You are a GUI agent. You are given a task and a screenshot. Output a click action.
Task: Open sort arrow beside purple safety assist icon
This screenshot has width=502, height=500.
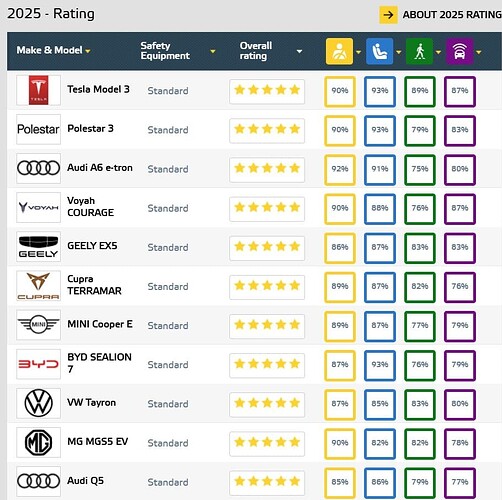[x=479, y=52]
